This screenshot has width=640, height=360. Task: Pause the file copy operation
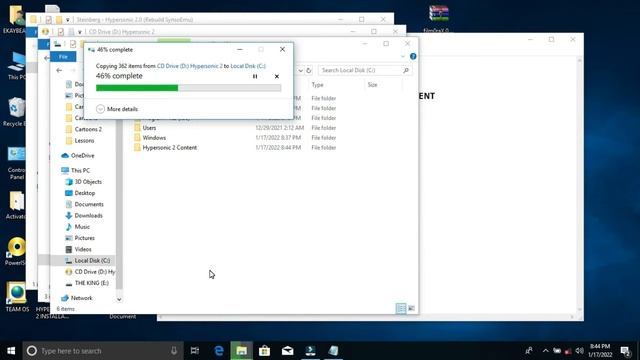(x=255, y=76)
